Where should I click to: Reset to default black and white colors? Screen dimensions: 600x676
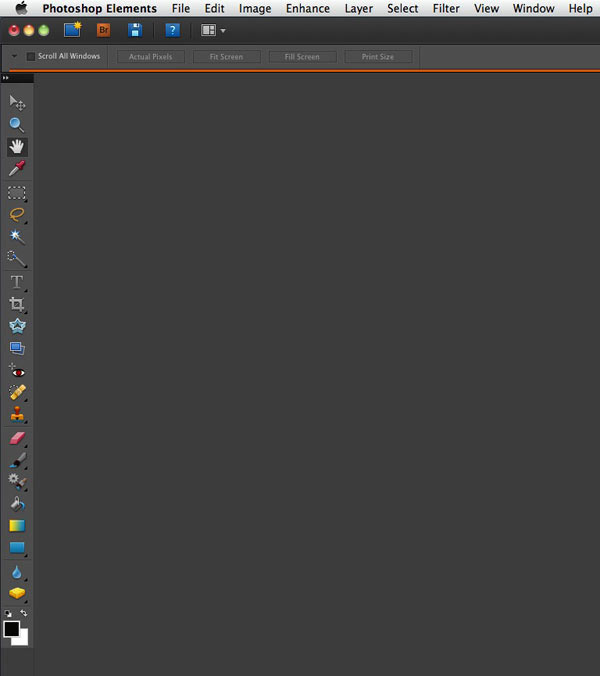(x=8, y=613)
